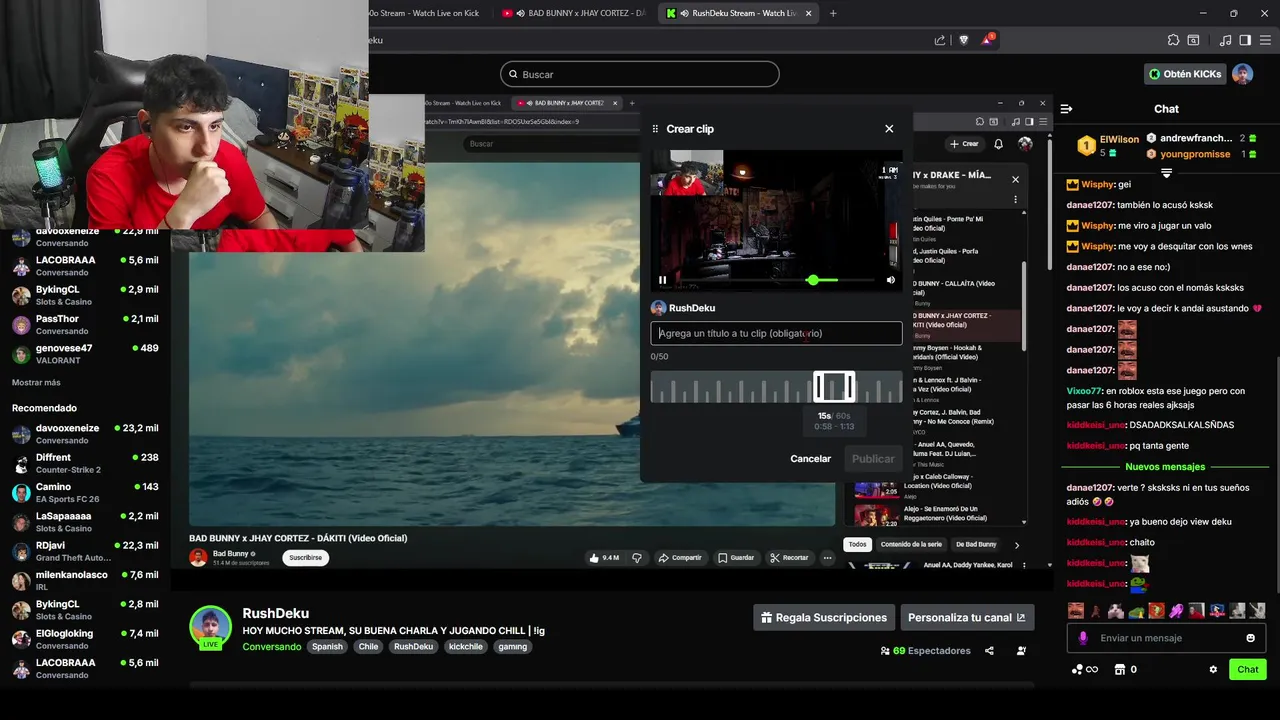
Task: Select the kickchile tag
Action: click(x=466, y=647)
